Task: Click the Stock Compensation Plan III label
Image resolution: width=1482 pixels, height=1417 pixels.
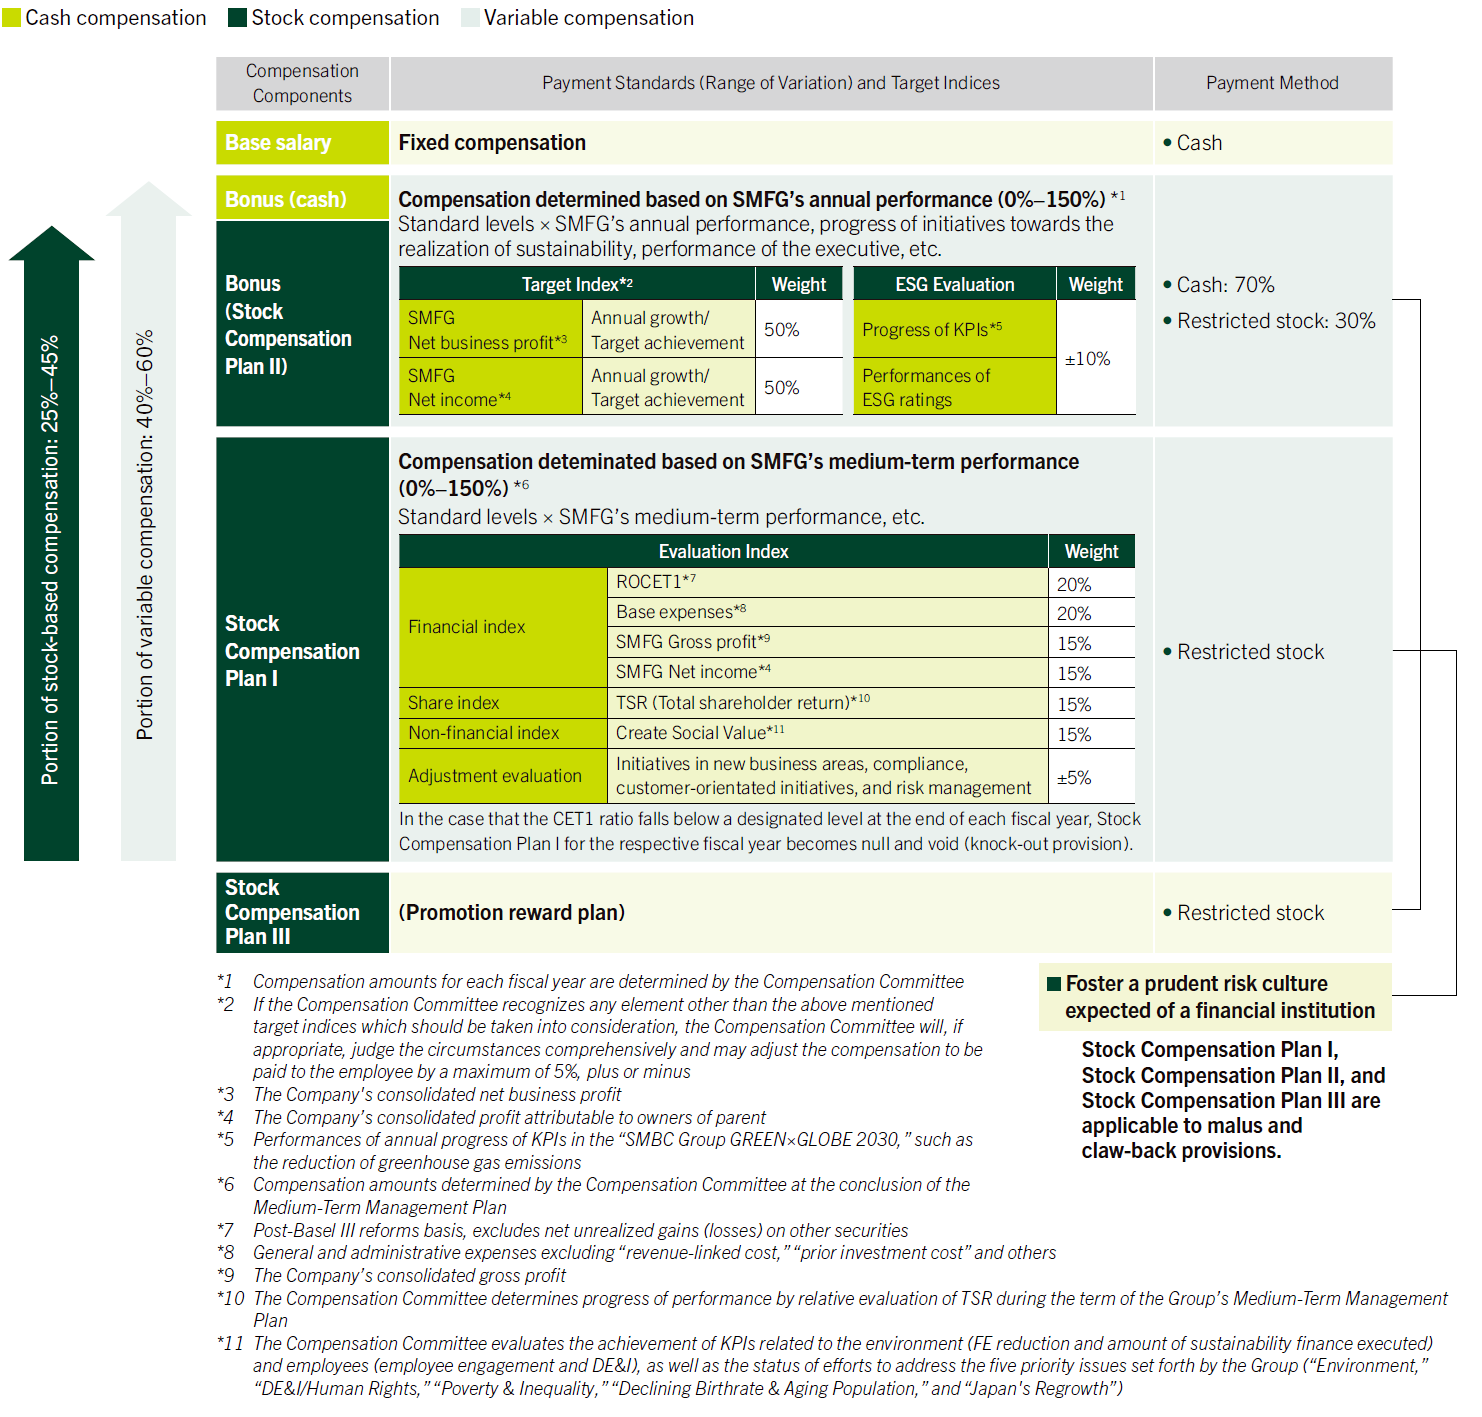Action: [302, 912]
